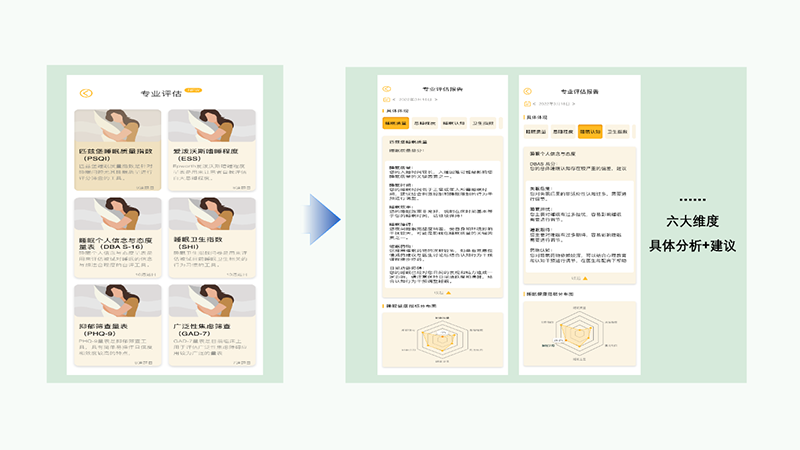Screen dimensions: 800x450
Task: Collapse details panel on second report
Action: tap(580, 279)
